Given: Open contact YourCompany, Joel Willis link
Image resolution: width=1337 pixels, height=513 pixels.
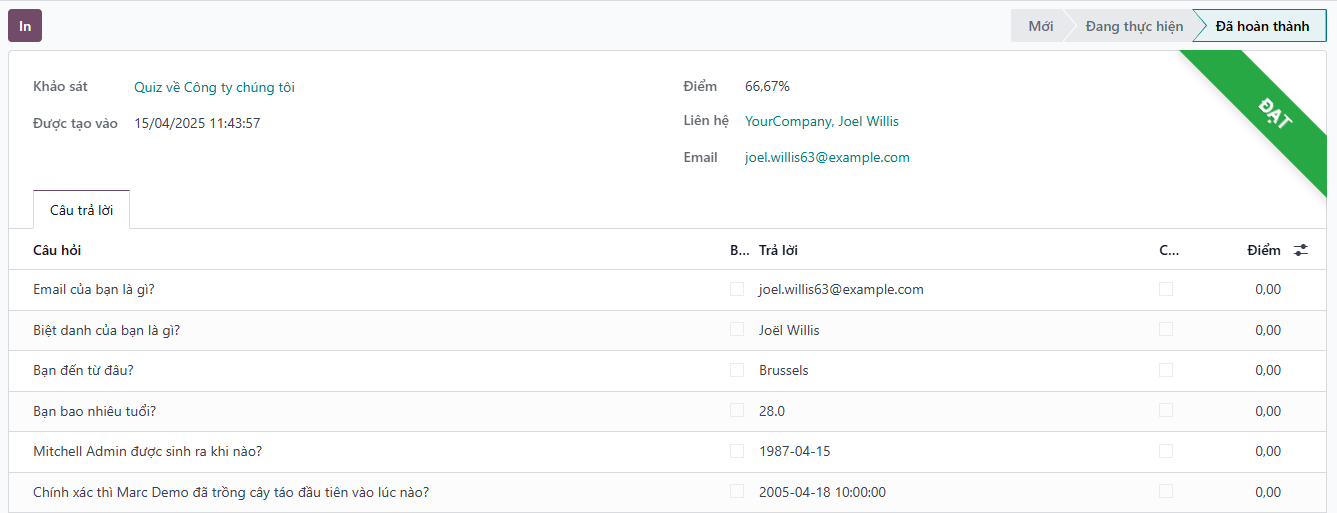Looking at the screenshot, I should [x=821, y=121].
